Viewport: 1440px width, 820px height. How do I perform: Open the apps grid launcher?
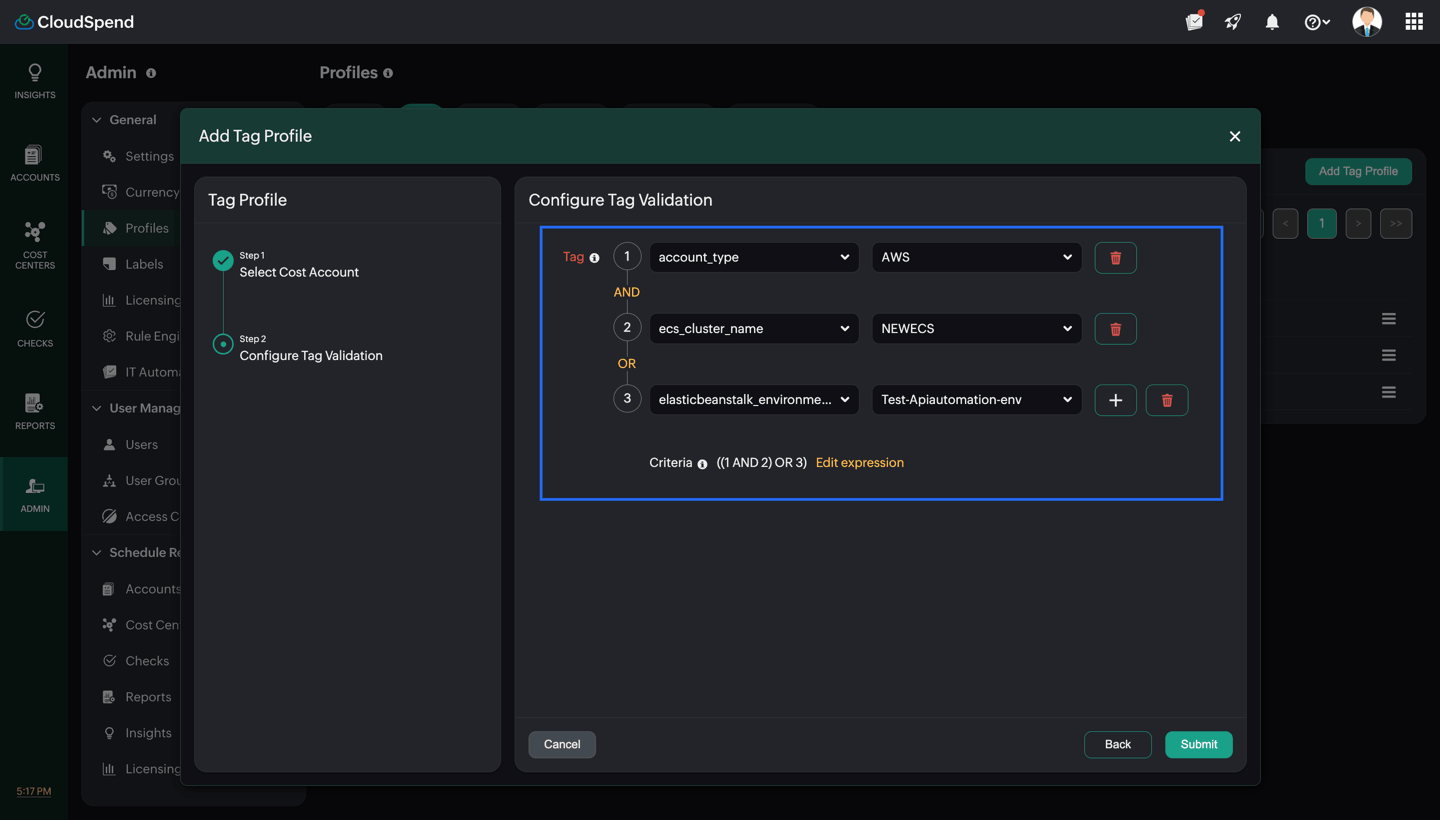pyautogui.click(x=1414, y=22)
